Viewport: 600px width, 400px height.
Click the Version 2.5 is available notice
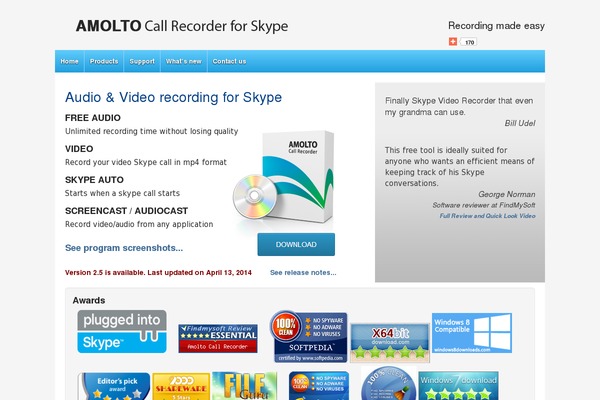click(x=158, y=273)
